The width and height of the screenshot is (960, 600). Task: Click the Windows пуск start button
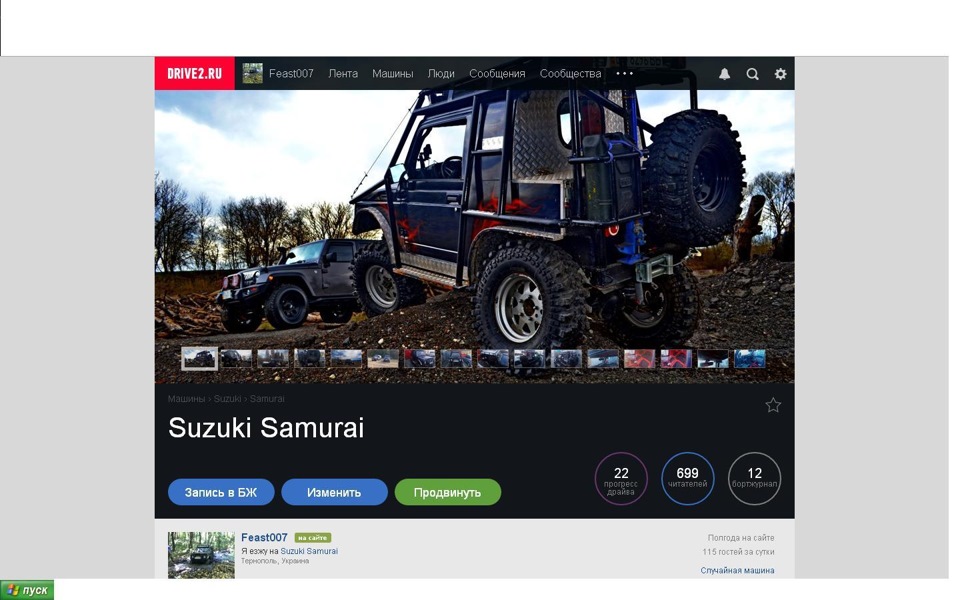click(27, 590)
